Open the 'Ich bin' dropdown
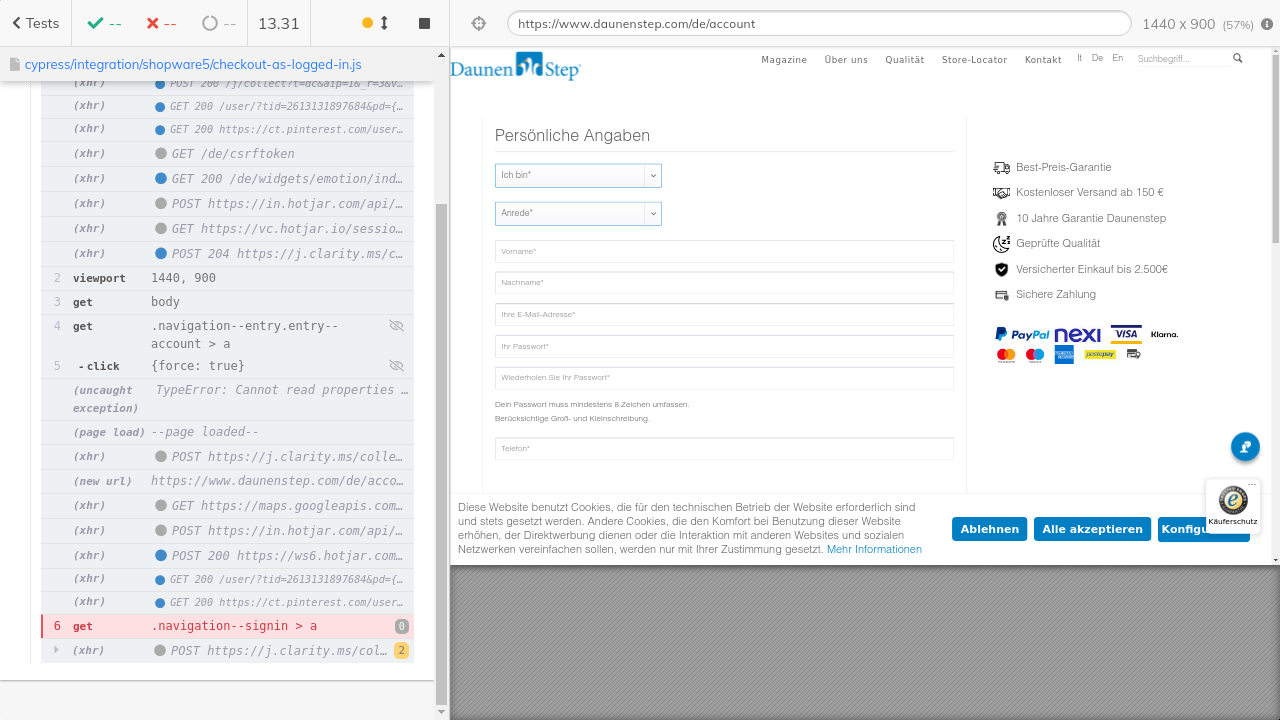This screenshot has width=1280, height=720. [578, 176]
